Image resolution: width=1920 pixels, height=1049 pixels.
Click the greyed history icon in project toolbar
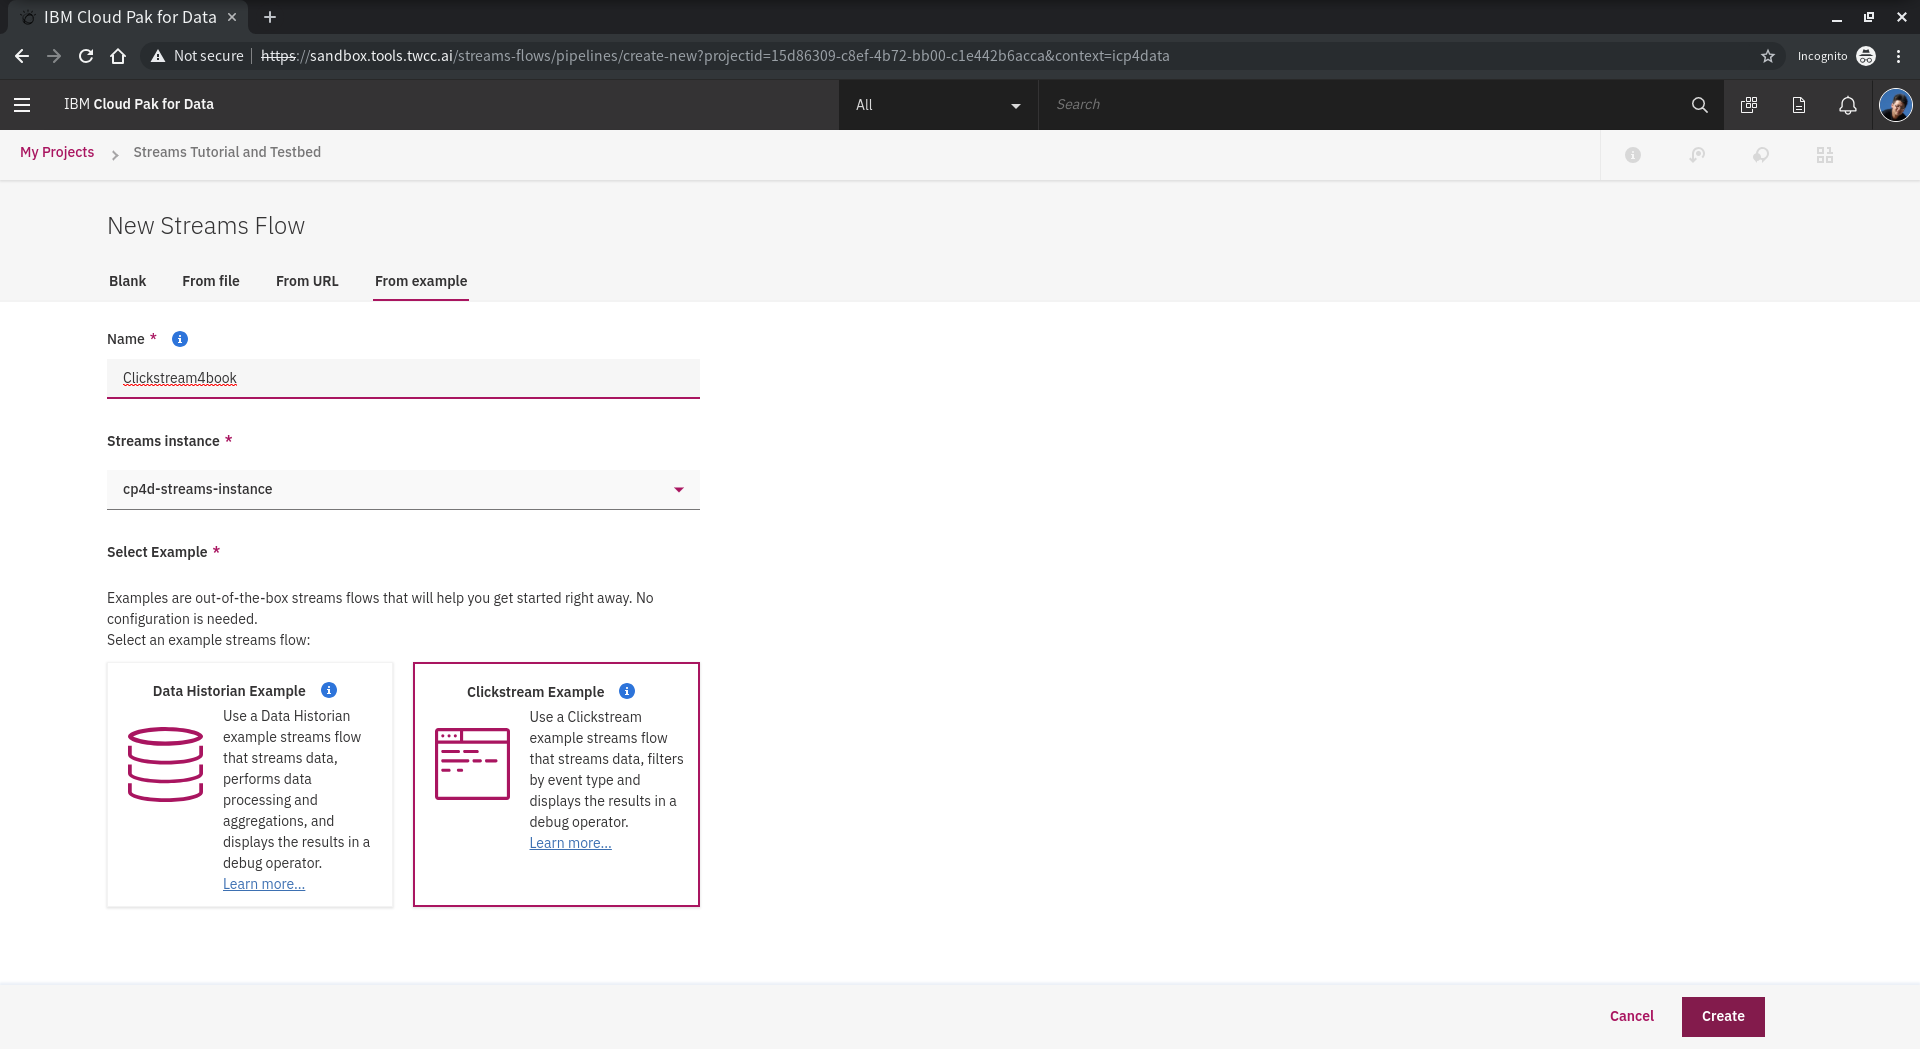1697,155
